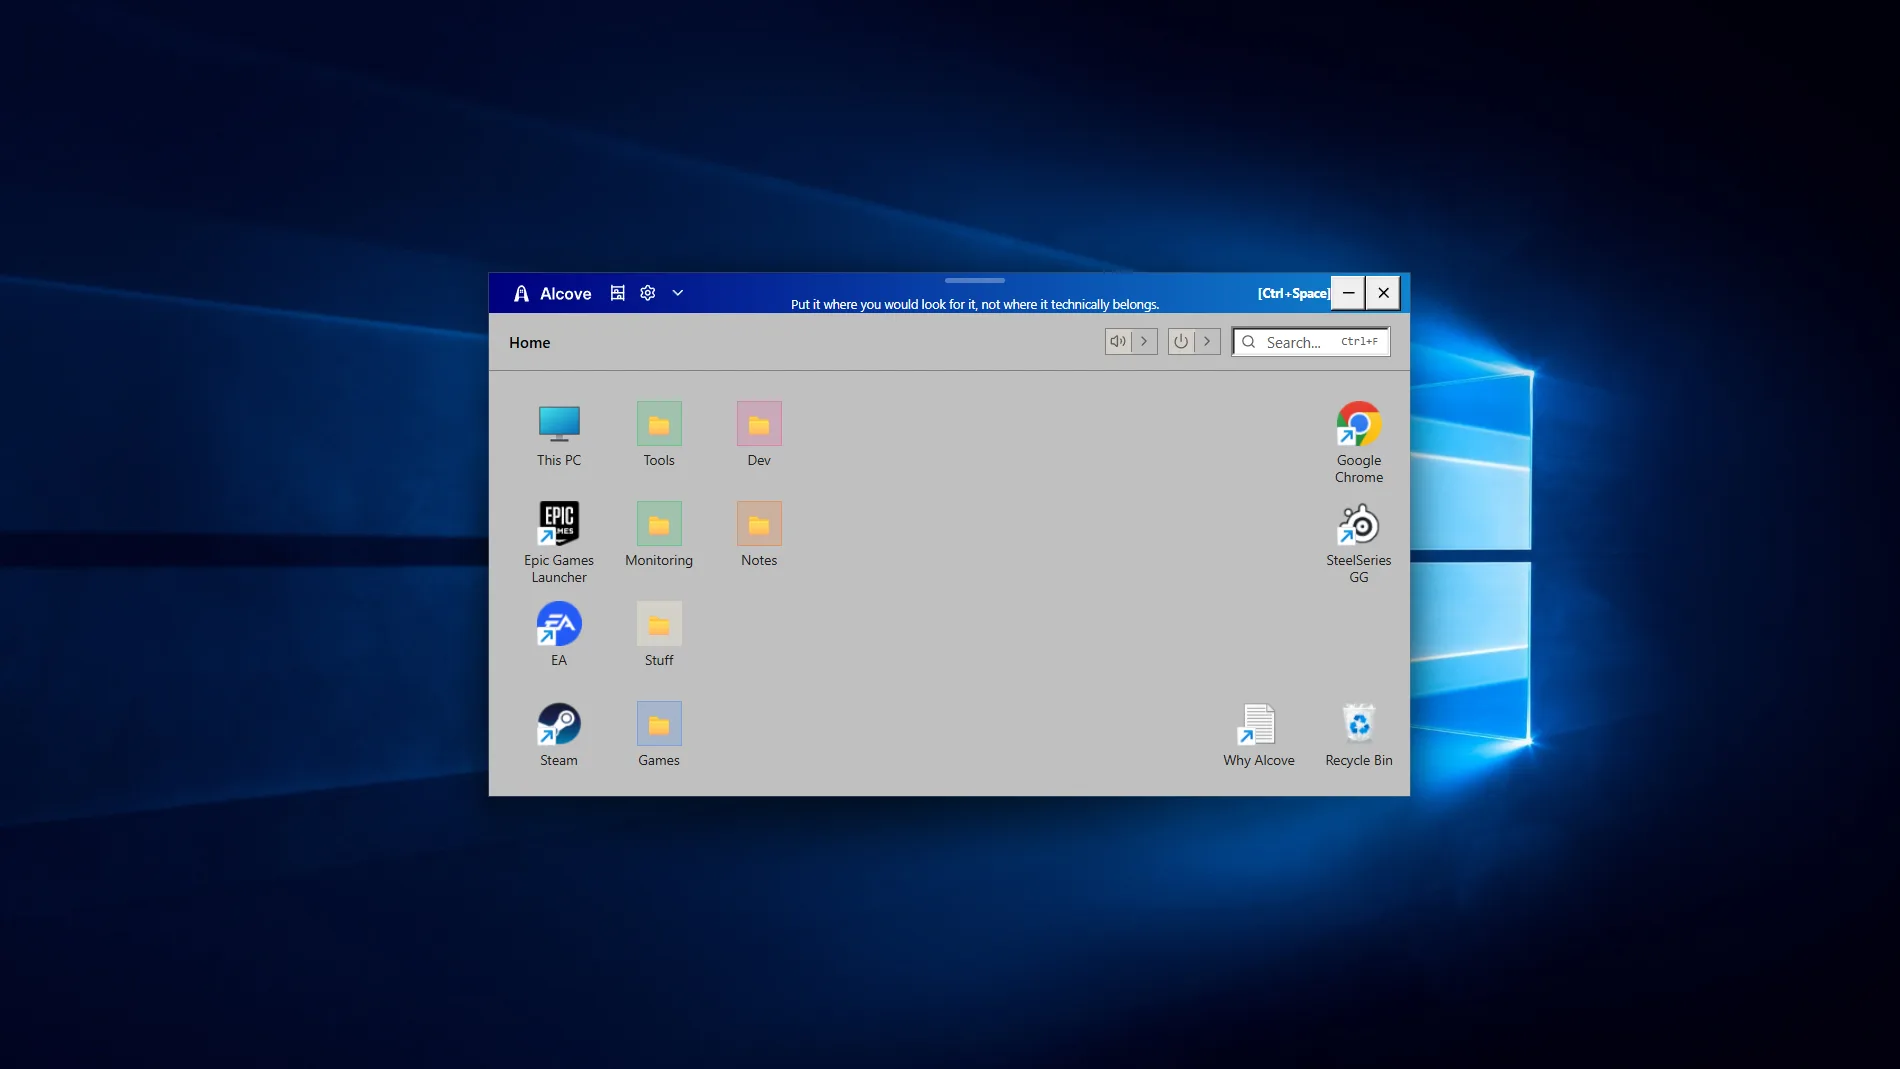Viewport: 1900px width, 1069px height.
Task: Open the Dev folder
Action: [x=759, y=435]
